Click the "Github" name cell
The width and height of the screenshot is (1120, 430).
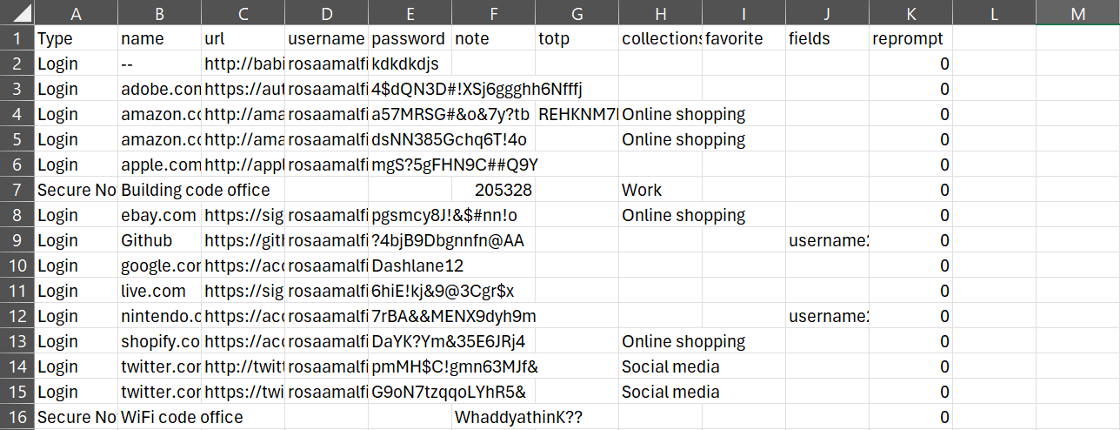coord(159,240)
